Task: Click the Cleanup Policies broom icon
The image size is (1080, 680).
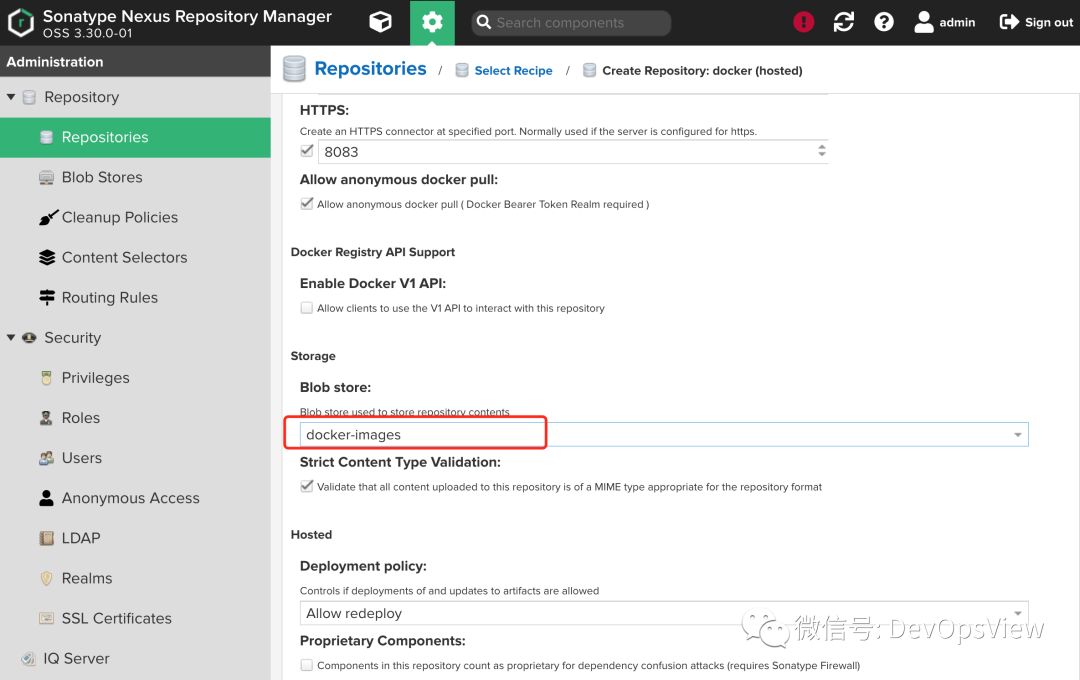Action: (48, 218)
